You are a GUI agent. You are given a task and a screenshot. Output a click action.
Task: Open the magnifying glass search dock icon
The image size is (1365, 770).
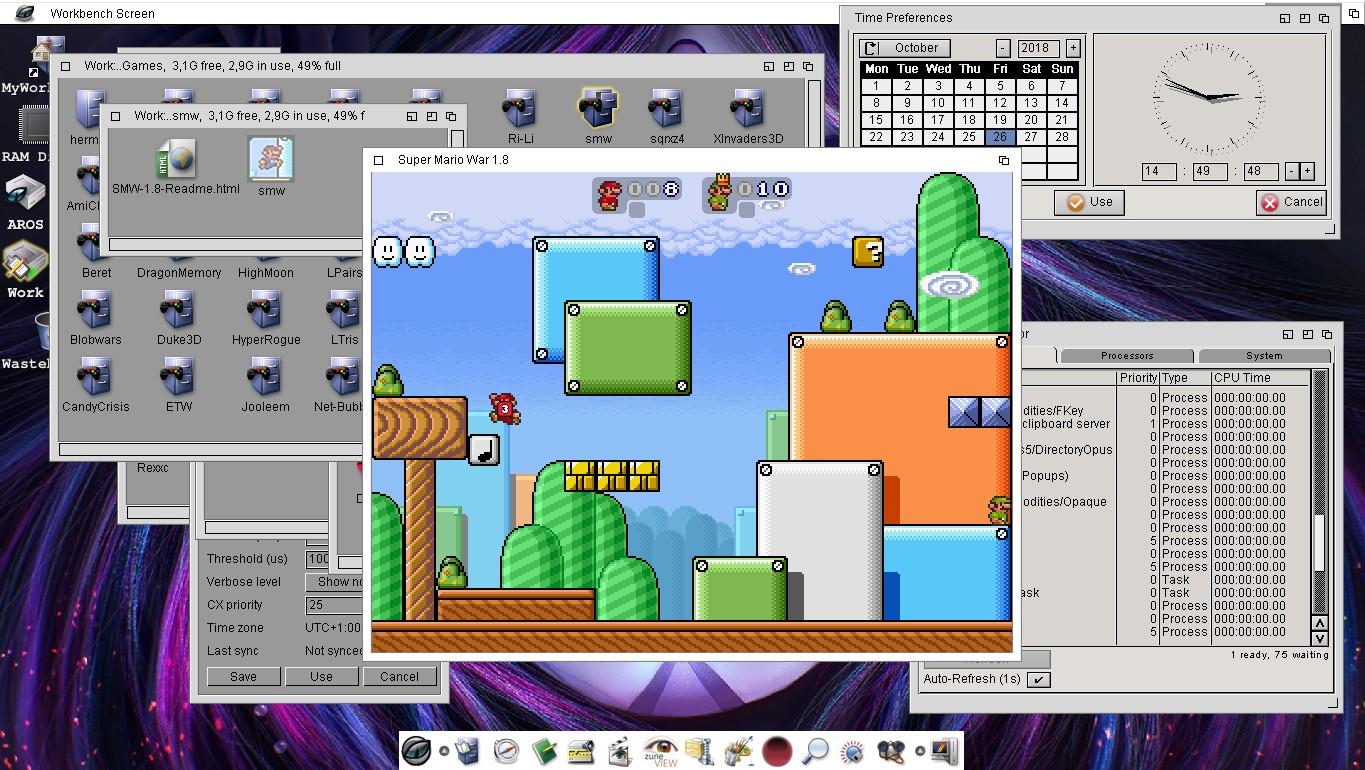click(816, 750)
